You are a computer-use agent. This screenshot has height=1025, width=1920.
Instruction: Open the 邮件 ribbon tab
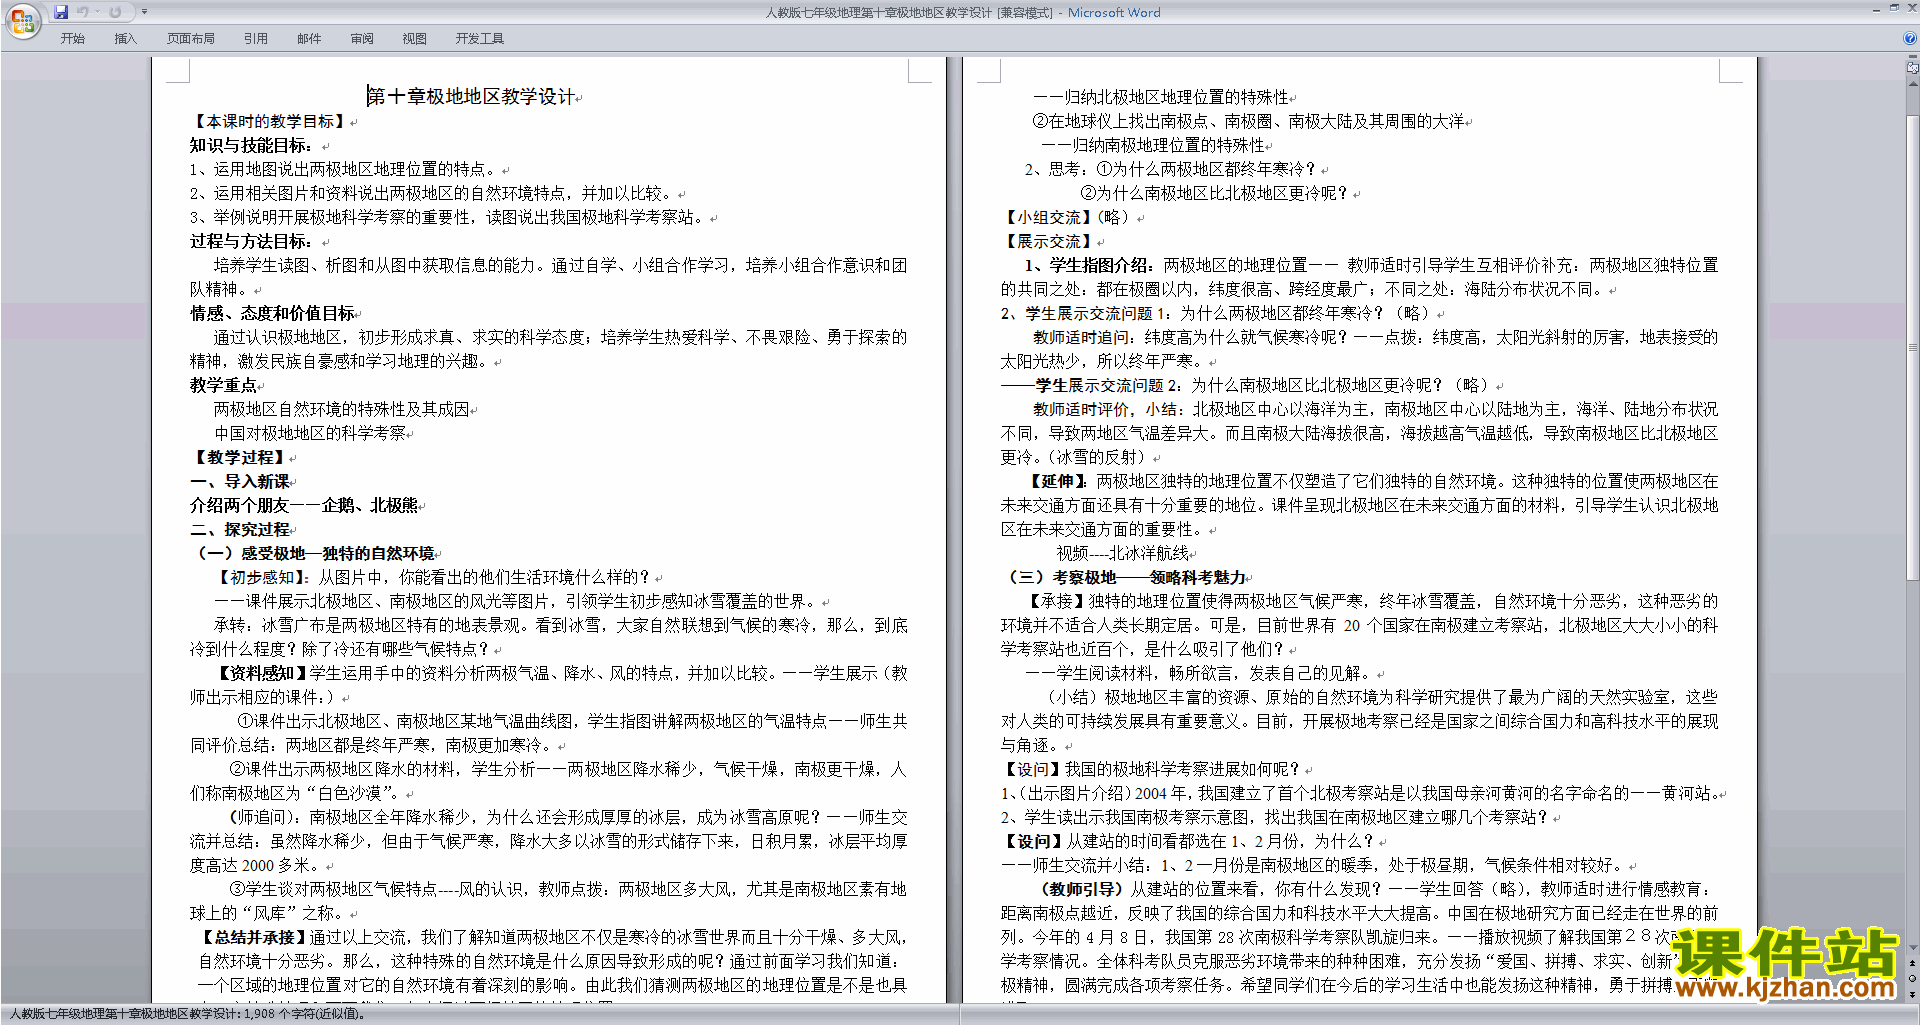click(x=309, y=38)
